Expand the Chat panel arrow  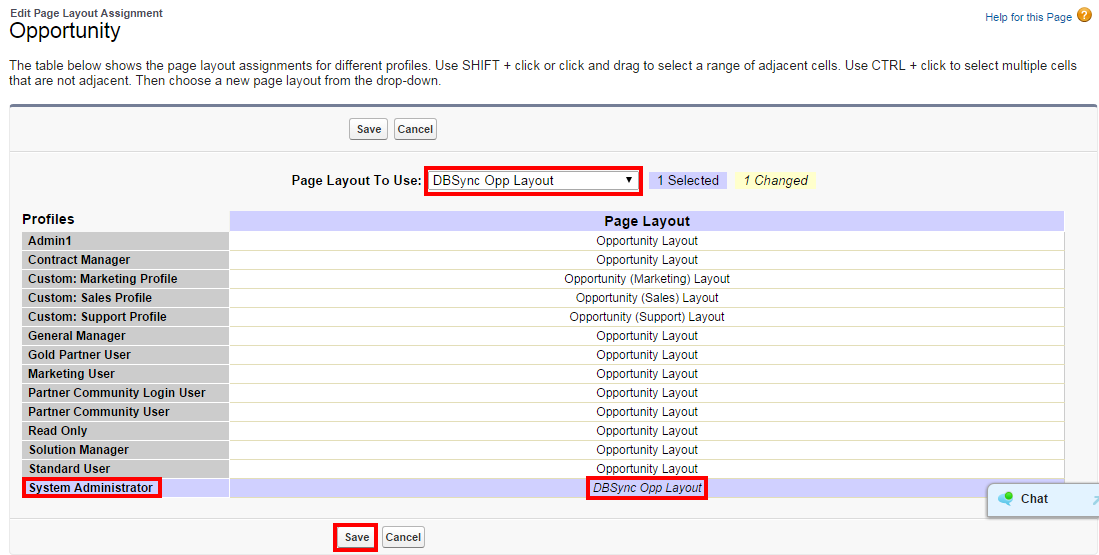1094,500
